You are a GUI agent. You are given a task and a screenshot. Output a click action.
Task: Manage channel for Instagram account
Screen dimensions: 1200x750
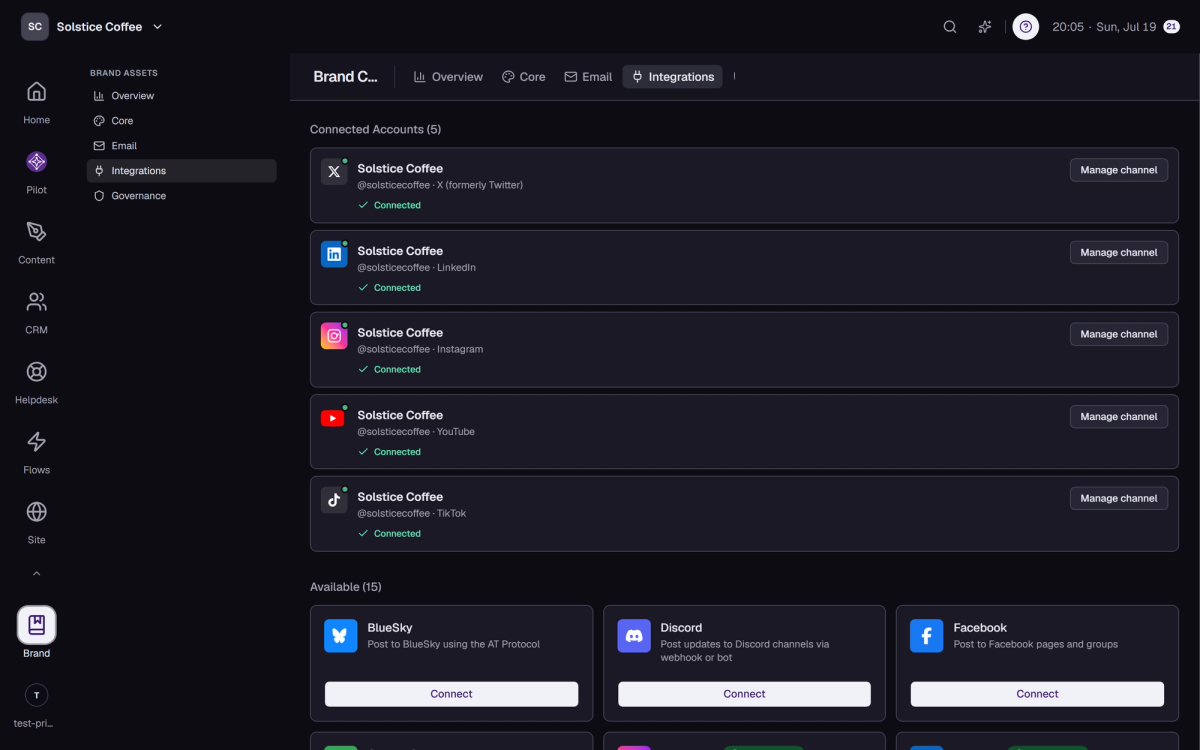[x=1119, y=334]
